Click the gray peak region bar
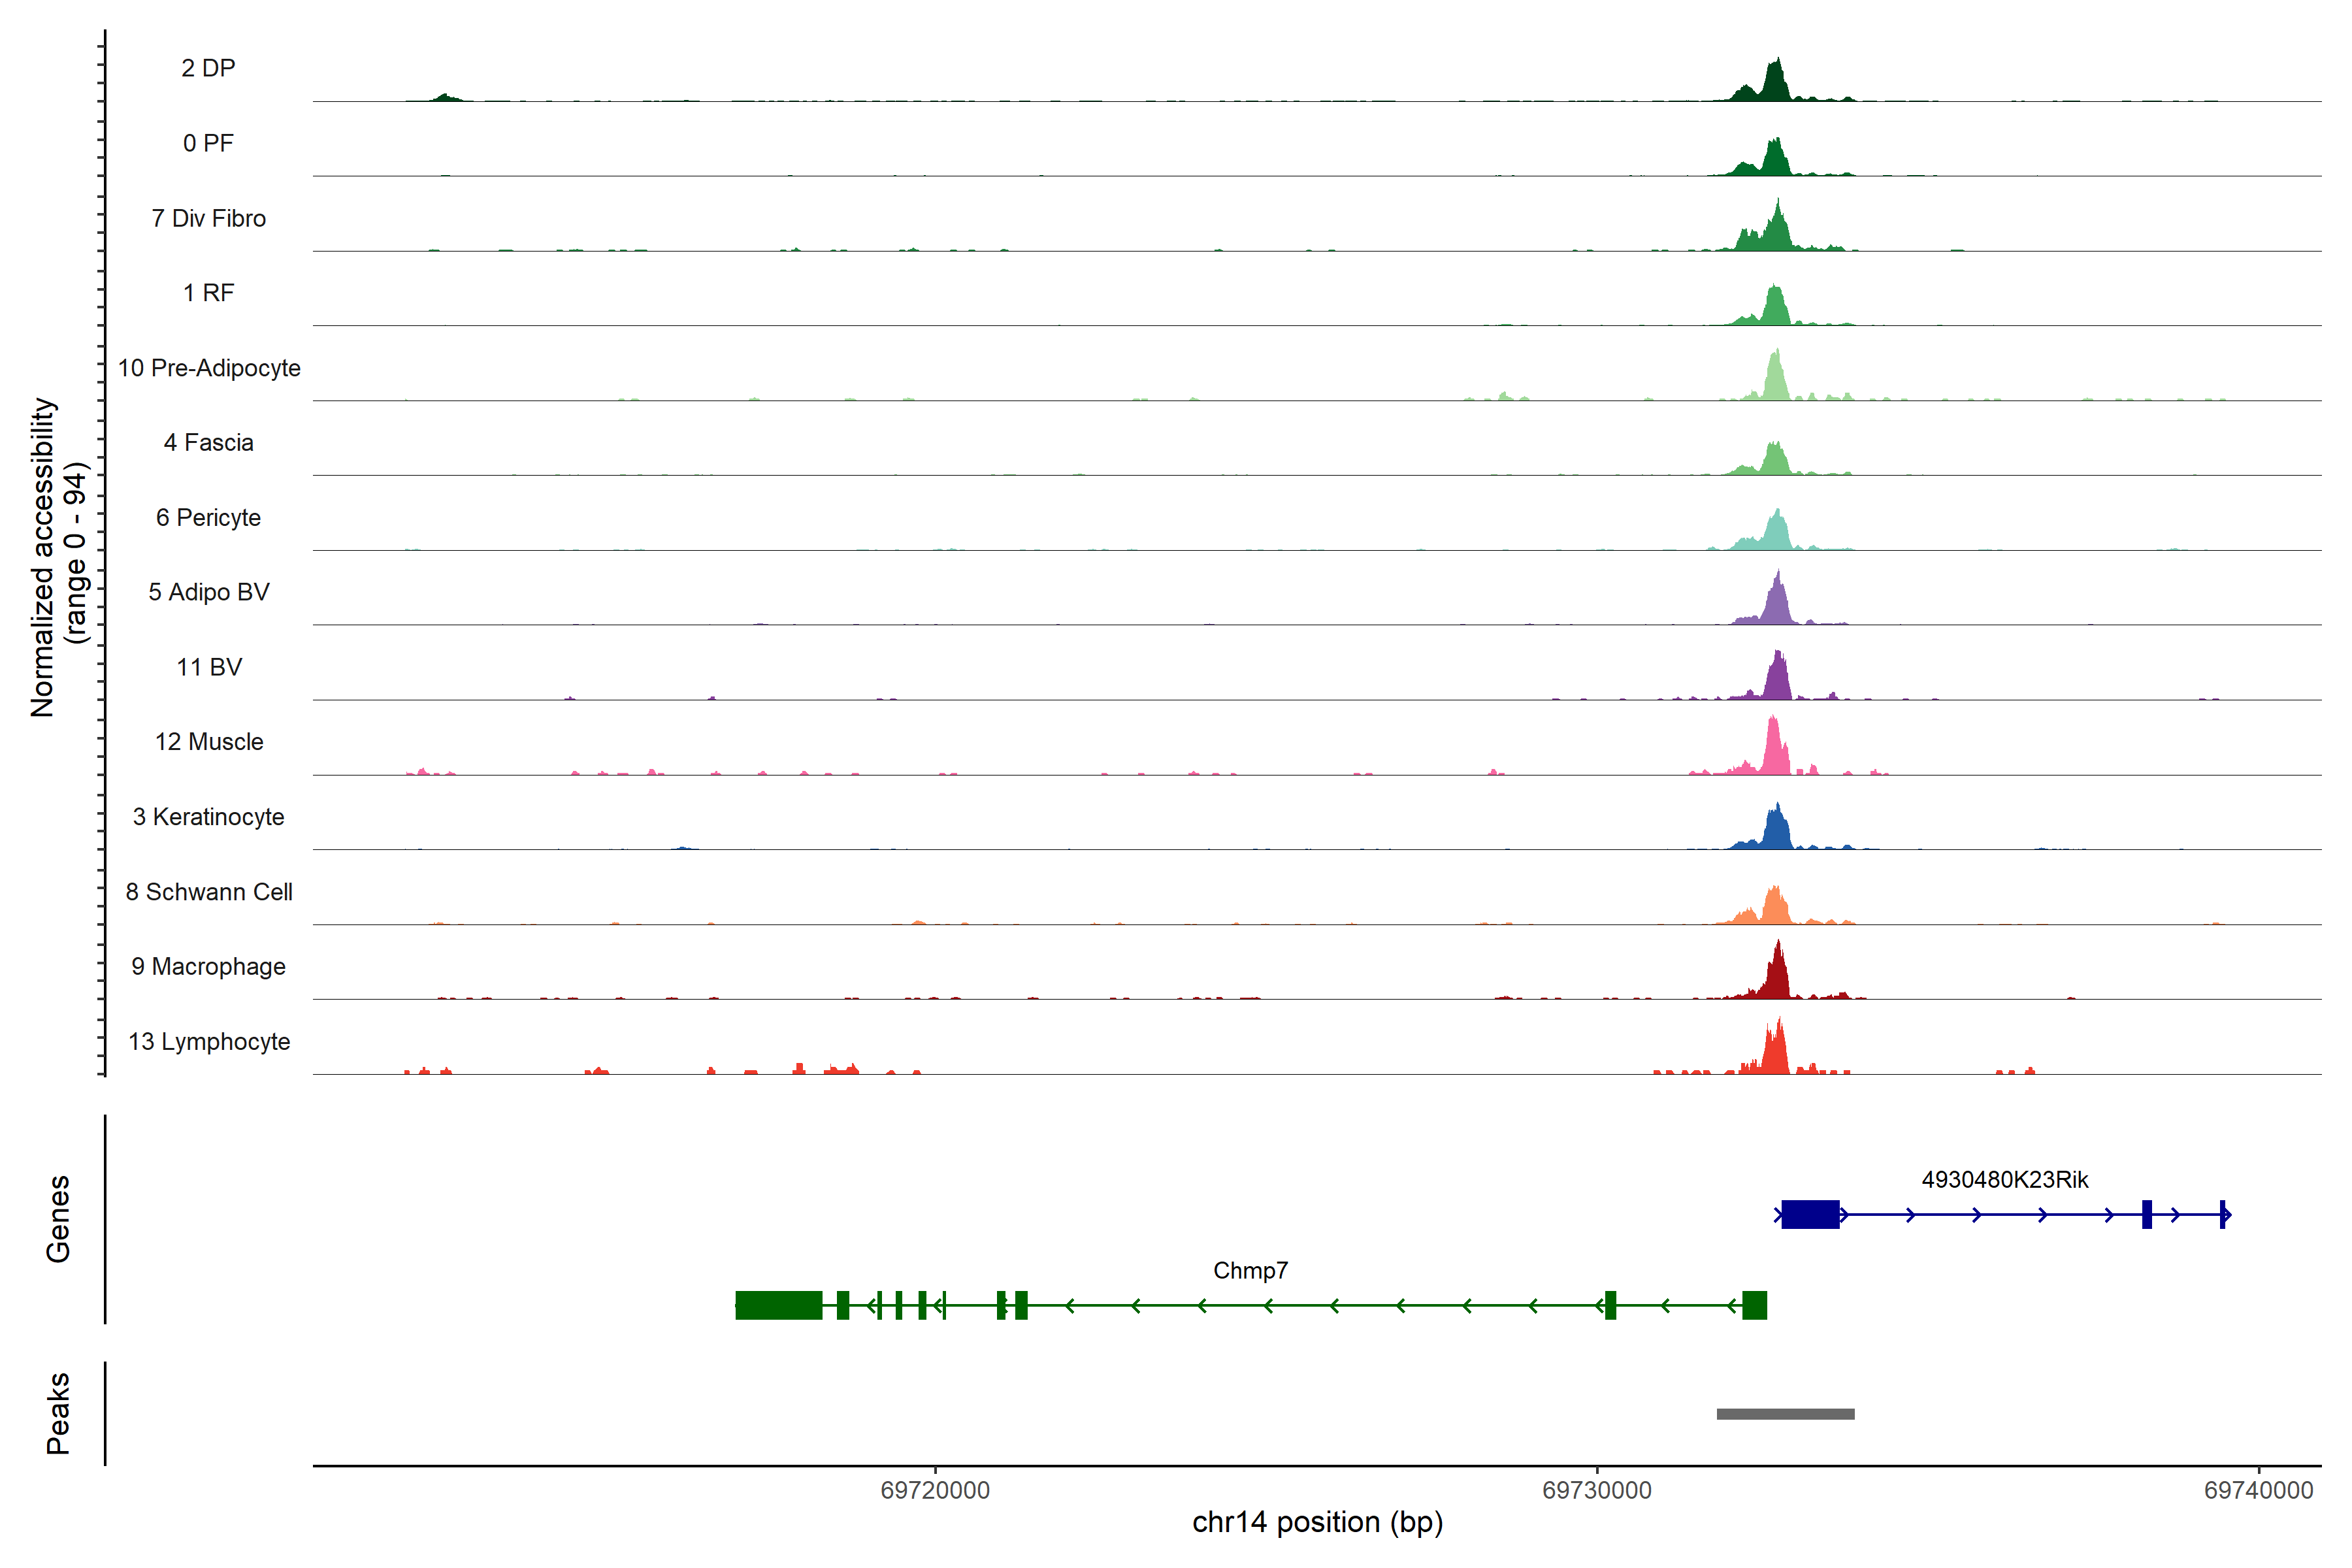Viewport: 2352px width, 1568px height. point(1785,1414)
